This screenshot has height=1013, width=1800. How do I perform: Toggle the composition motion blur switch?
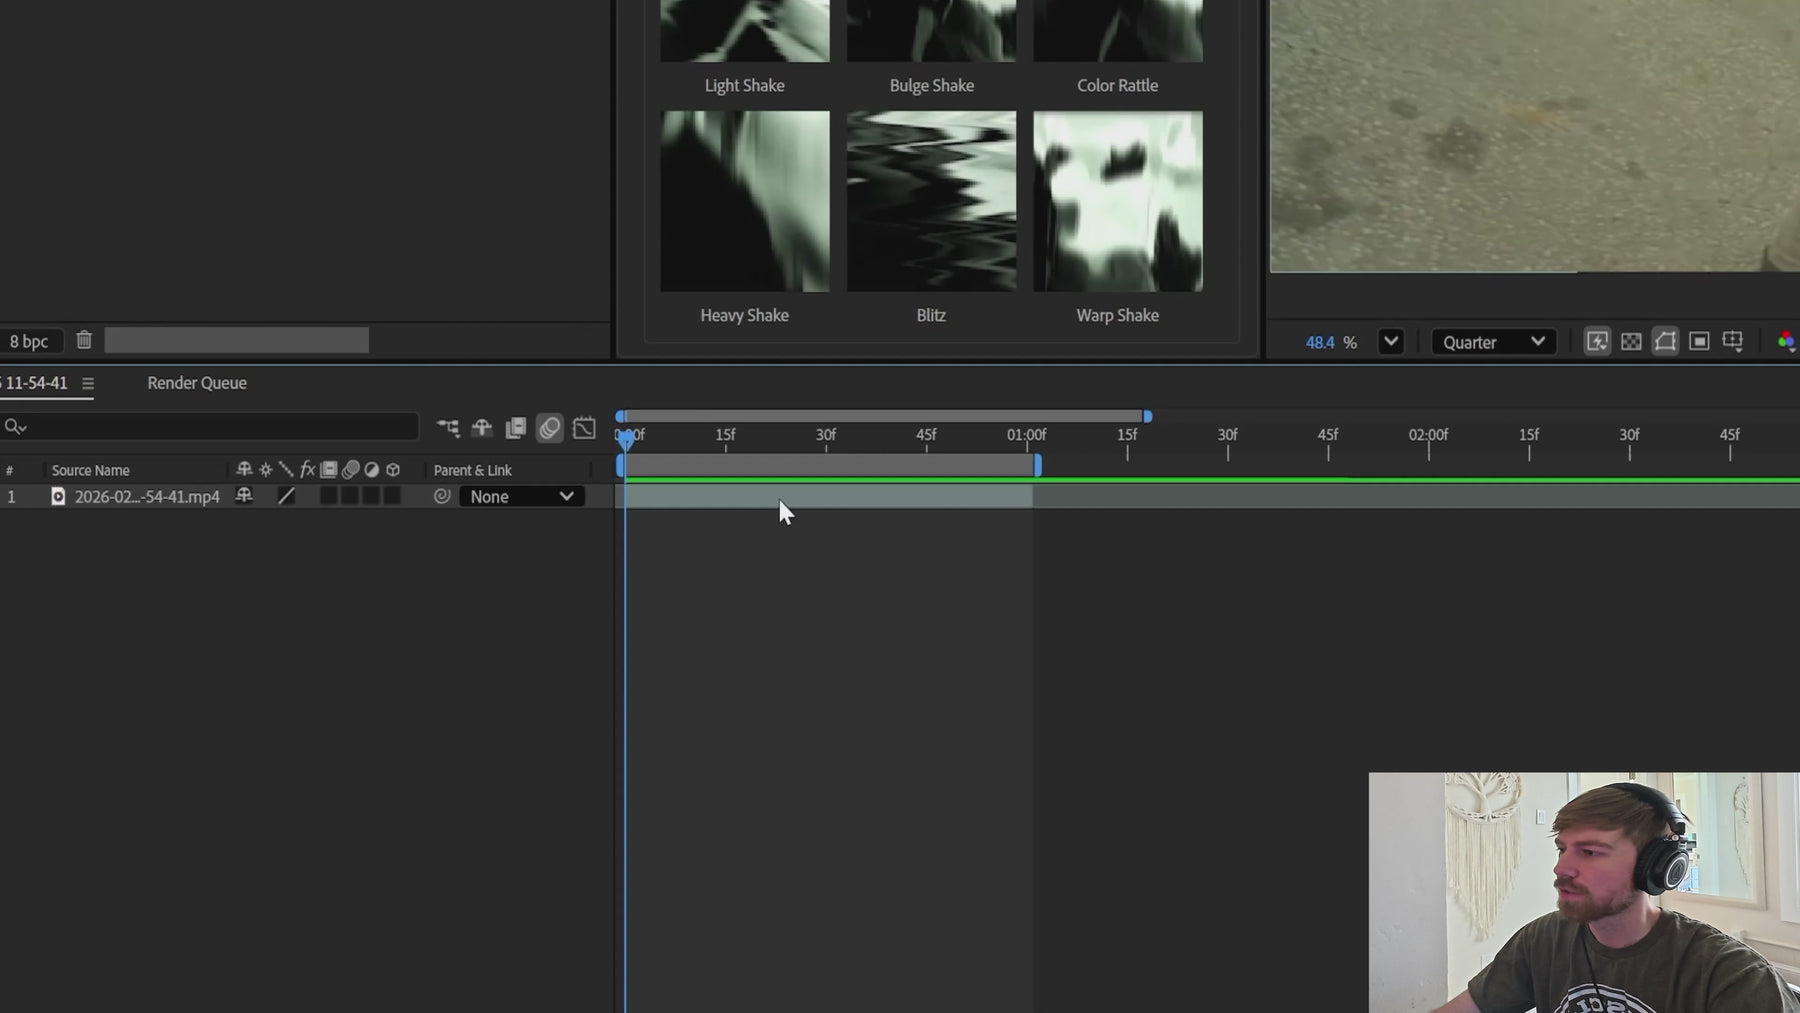[550, 428]
